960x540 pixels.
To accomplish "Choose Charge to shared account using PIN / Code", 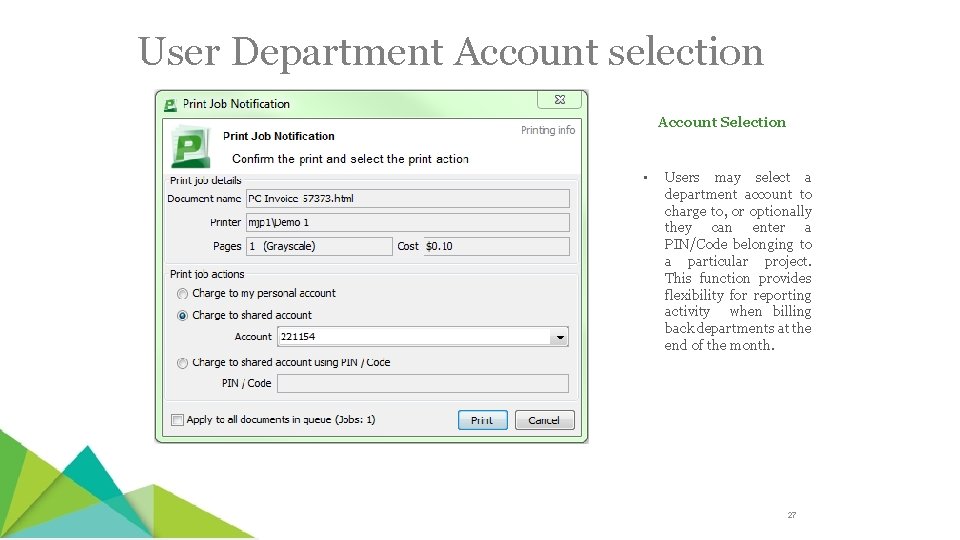I will click(x=182, y=363).
